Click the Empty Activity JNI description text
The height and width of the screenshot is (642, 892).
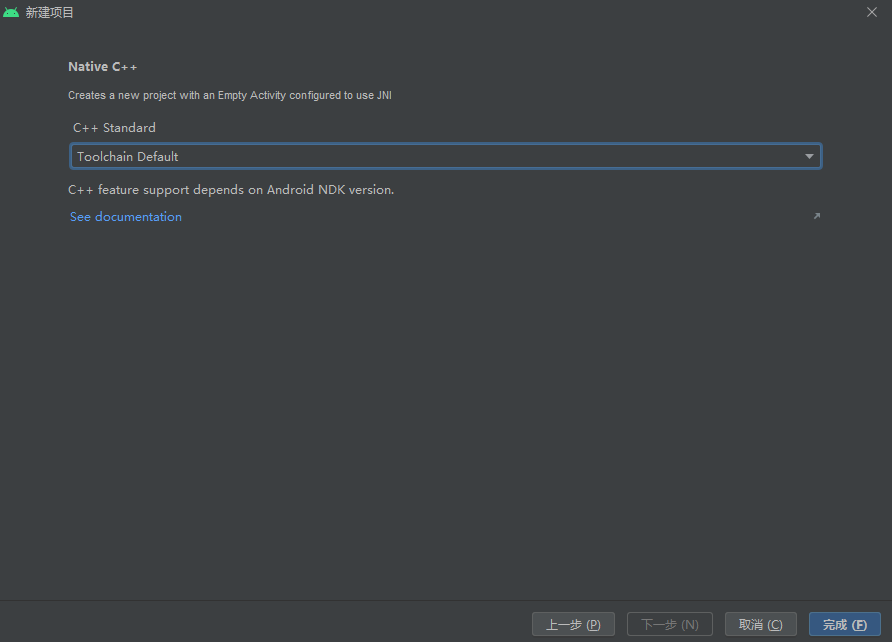[x=229, y=95]
